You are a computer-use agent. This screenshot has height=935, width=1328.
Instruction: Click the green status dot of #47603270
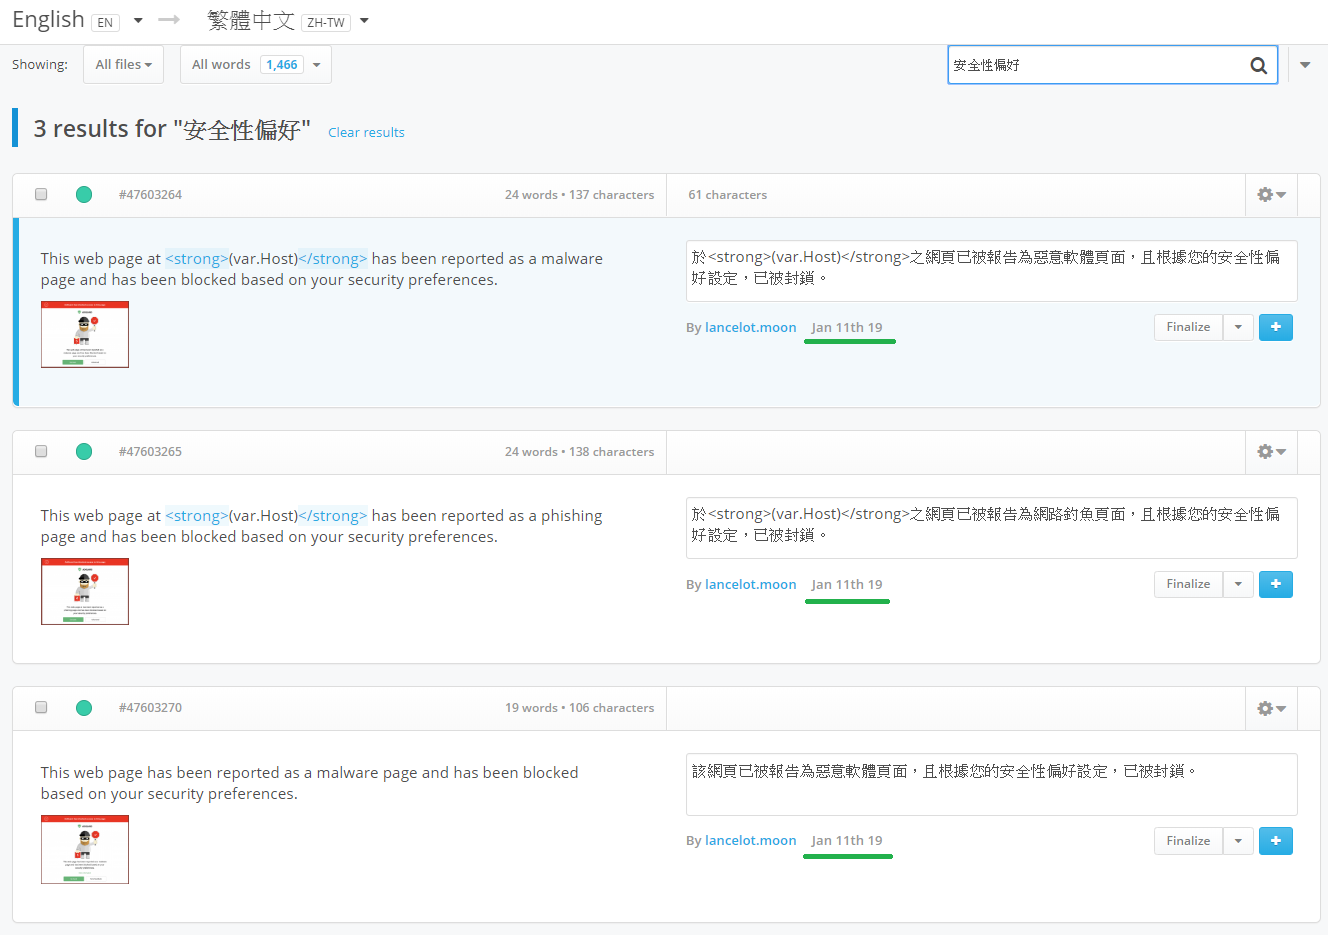tap(84, 708)
